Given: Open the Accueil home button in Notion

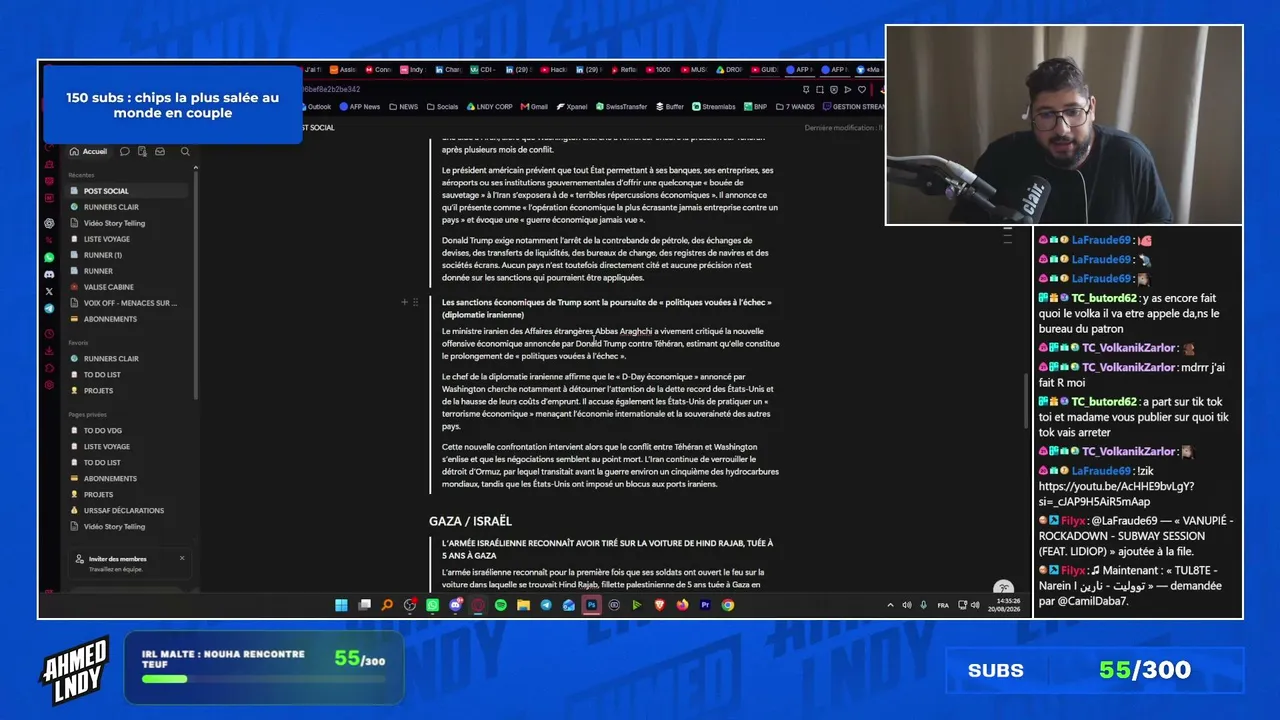Looking at the screenshot, I should tap(88, 152).
